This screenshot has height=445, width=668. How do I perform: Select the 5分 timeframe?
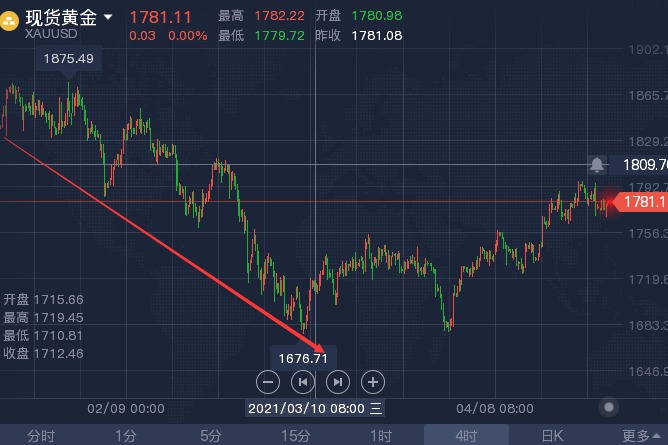(x=210, y=435)
